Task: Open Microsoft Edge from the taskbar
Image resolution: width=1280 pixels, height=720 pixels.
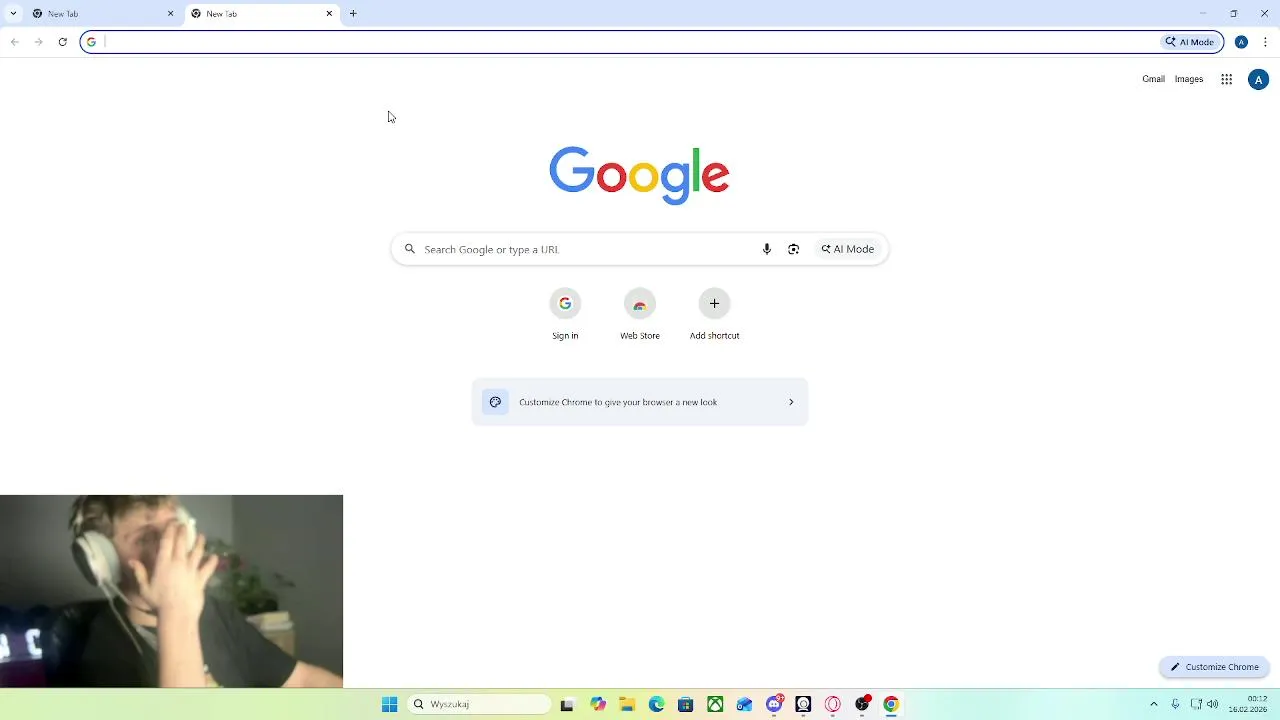Action: click(656, 704)
